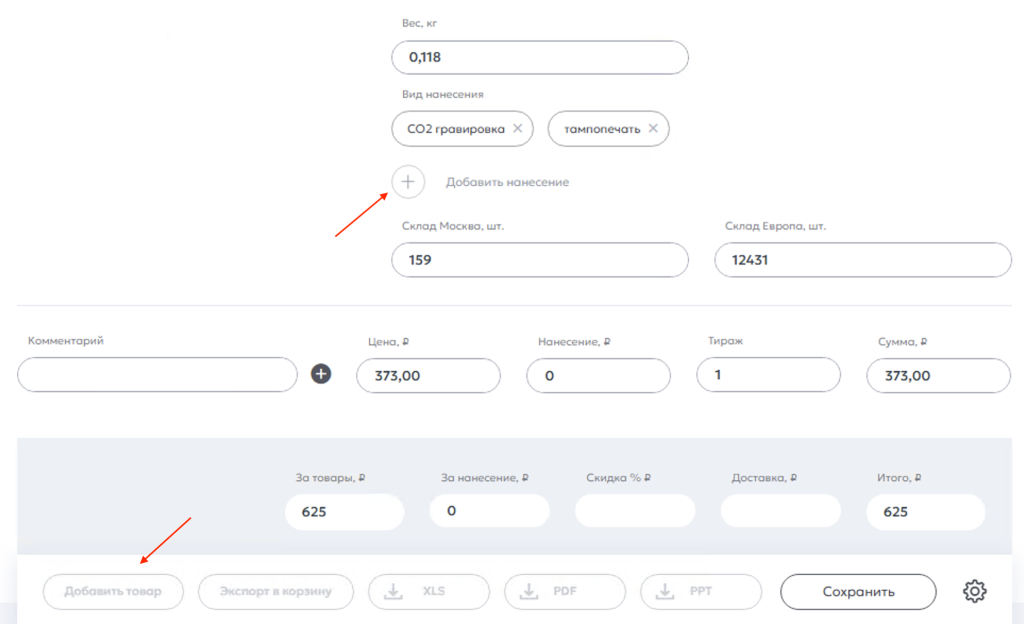Click Экспорт в корзину button

click(x=276, y=591)
